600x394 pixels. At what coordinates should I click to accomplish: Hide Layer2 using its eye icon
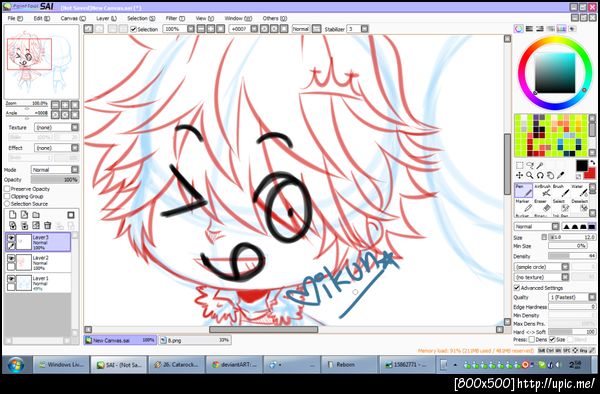point(11,259)
